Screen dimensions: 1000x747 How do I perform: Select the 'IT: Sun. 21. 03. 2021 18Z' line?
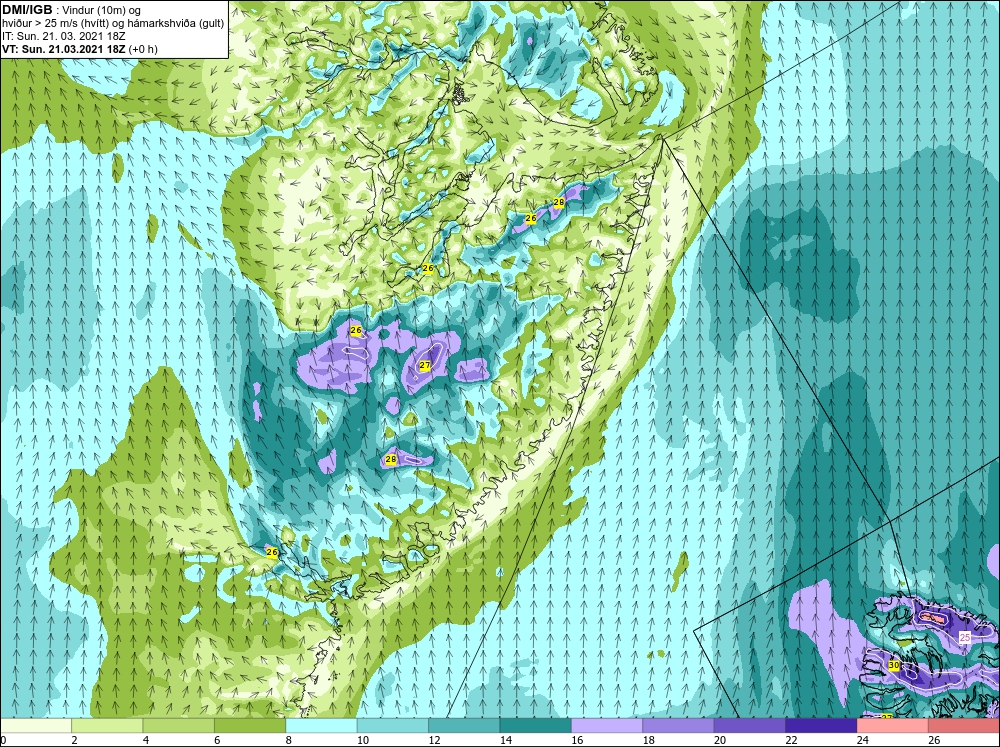64,36
